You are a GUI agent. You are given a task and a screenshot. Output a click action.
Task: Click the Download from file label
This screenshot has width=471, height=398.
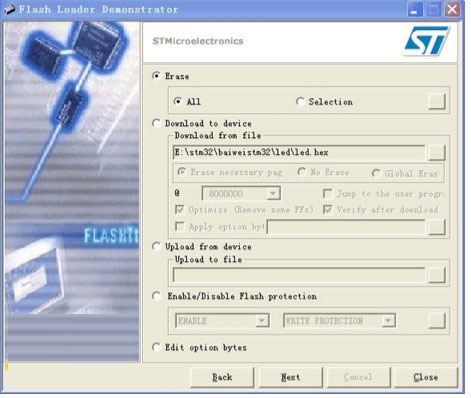pos(218,135)
